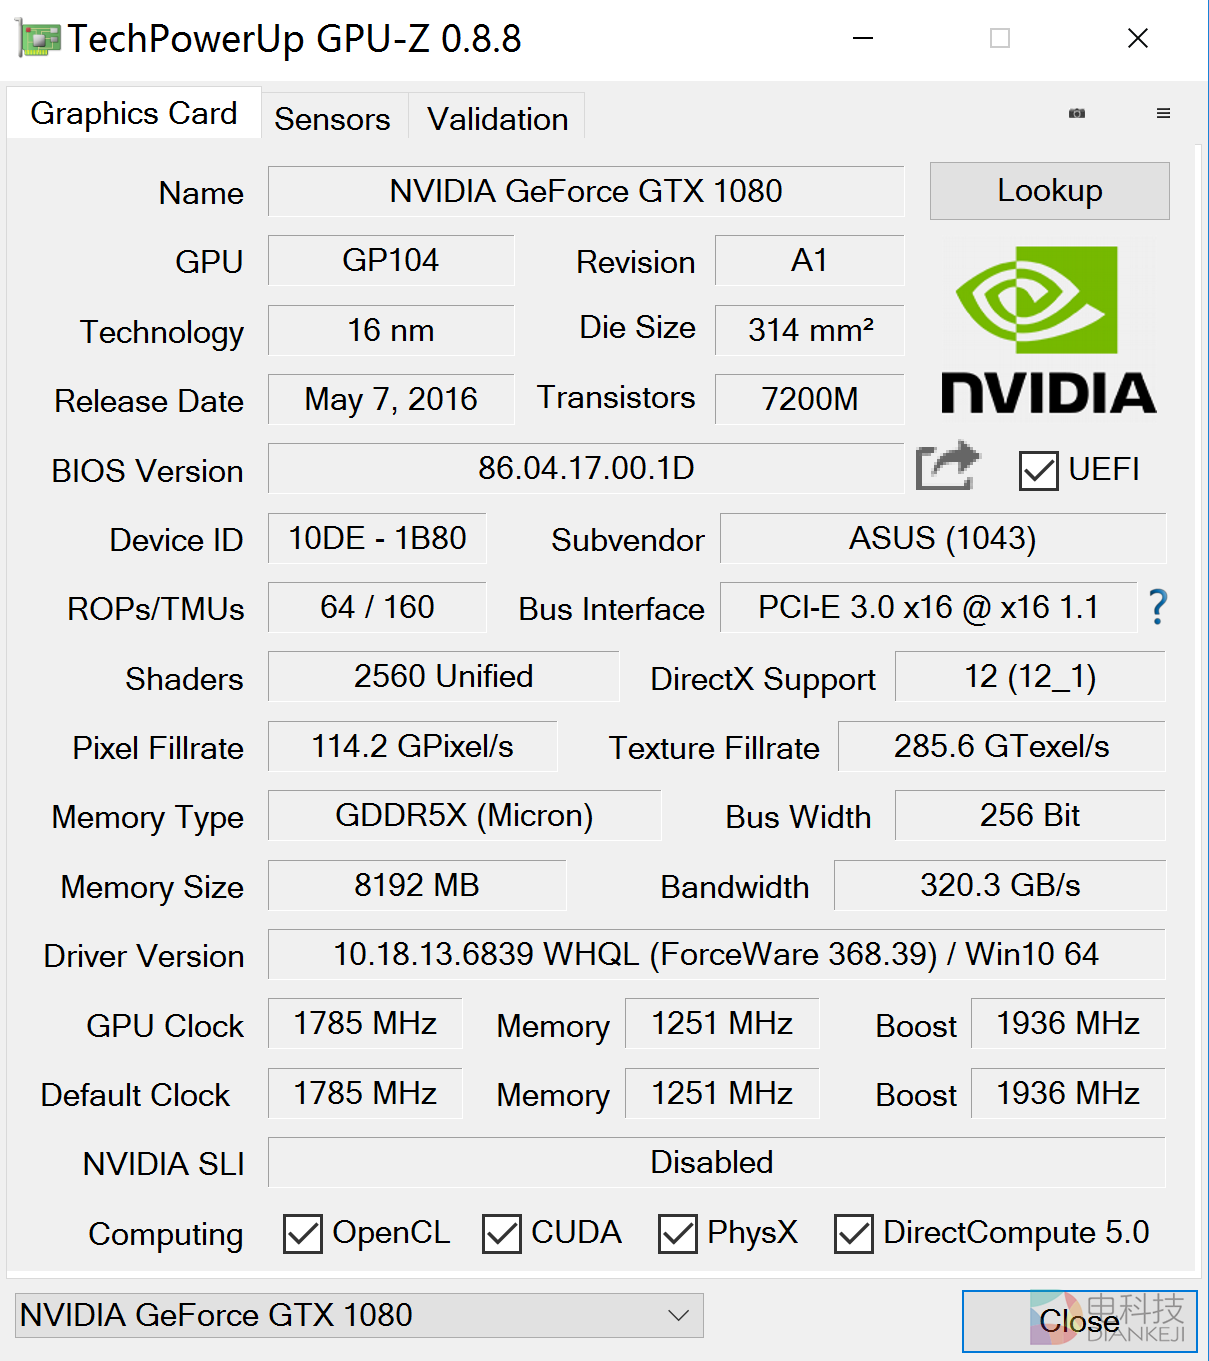
Task: Toggle the UEFI checkbox
Action: tap(1039, 470)
